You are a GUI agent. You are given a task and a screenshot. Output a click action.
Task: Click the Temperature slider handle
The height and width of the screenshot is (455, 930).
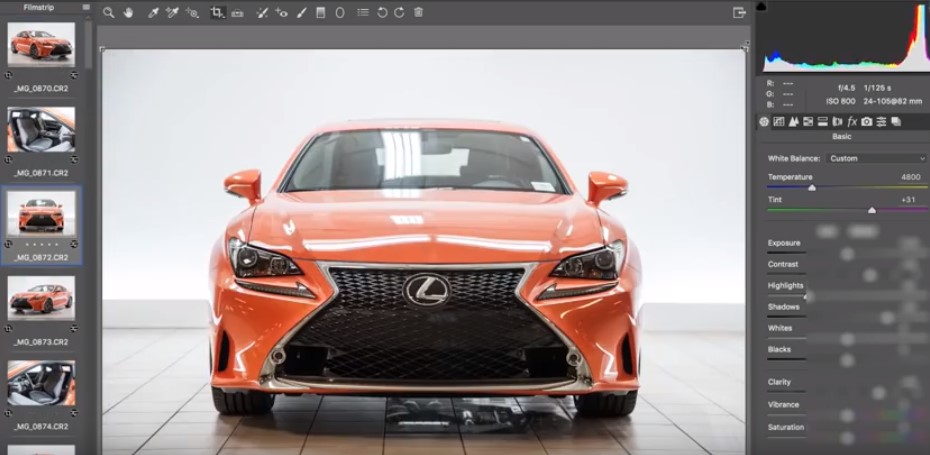click(x=812, y=187)
